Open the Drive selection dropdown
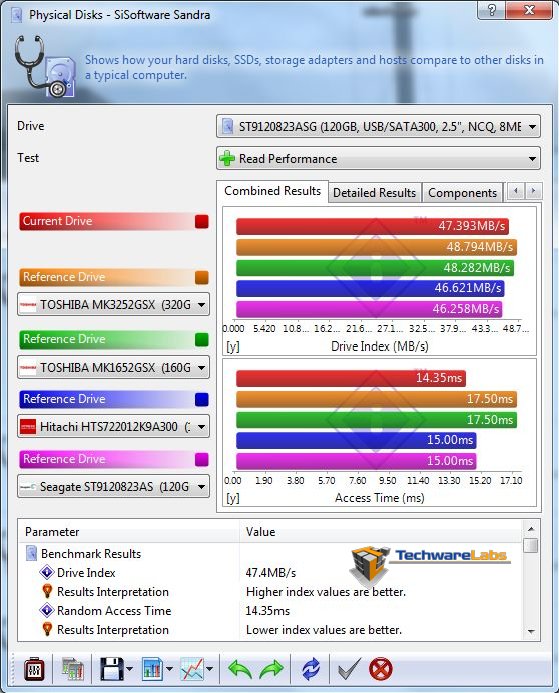The height and width of the screenshot is (693, 559). pyautogui.click(x=378, y=127)
